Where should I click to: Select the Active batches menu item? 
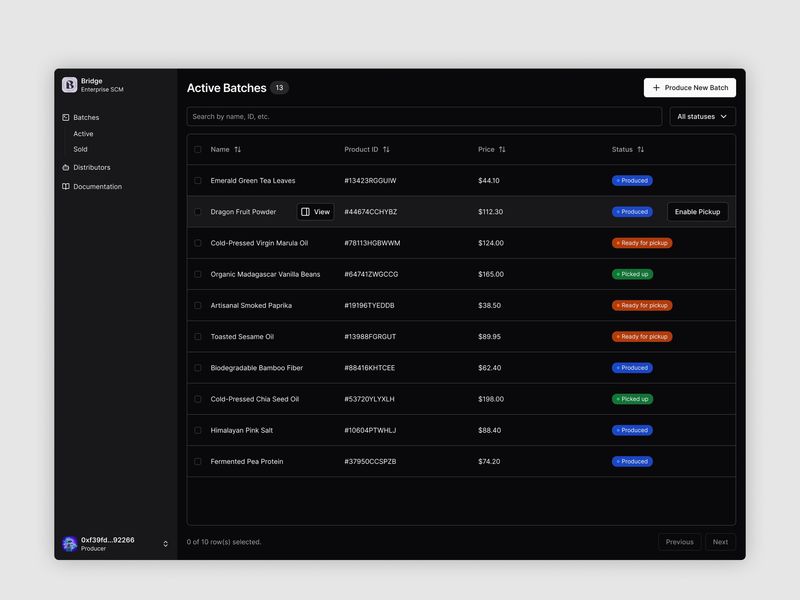[x=83, y=133]
